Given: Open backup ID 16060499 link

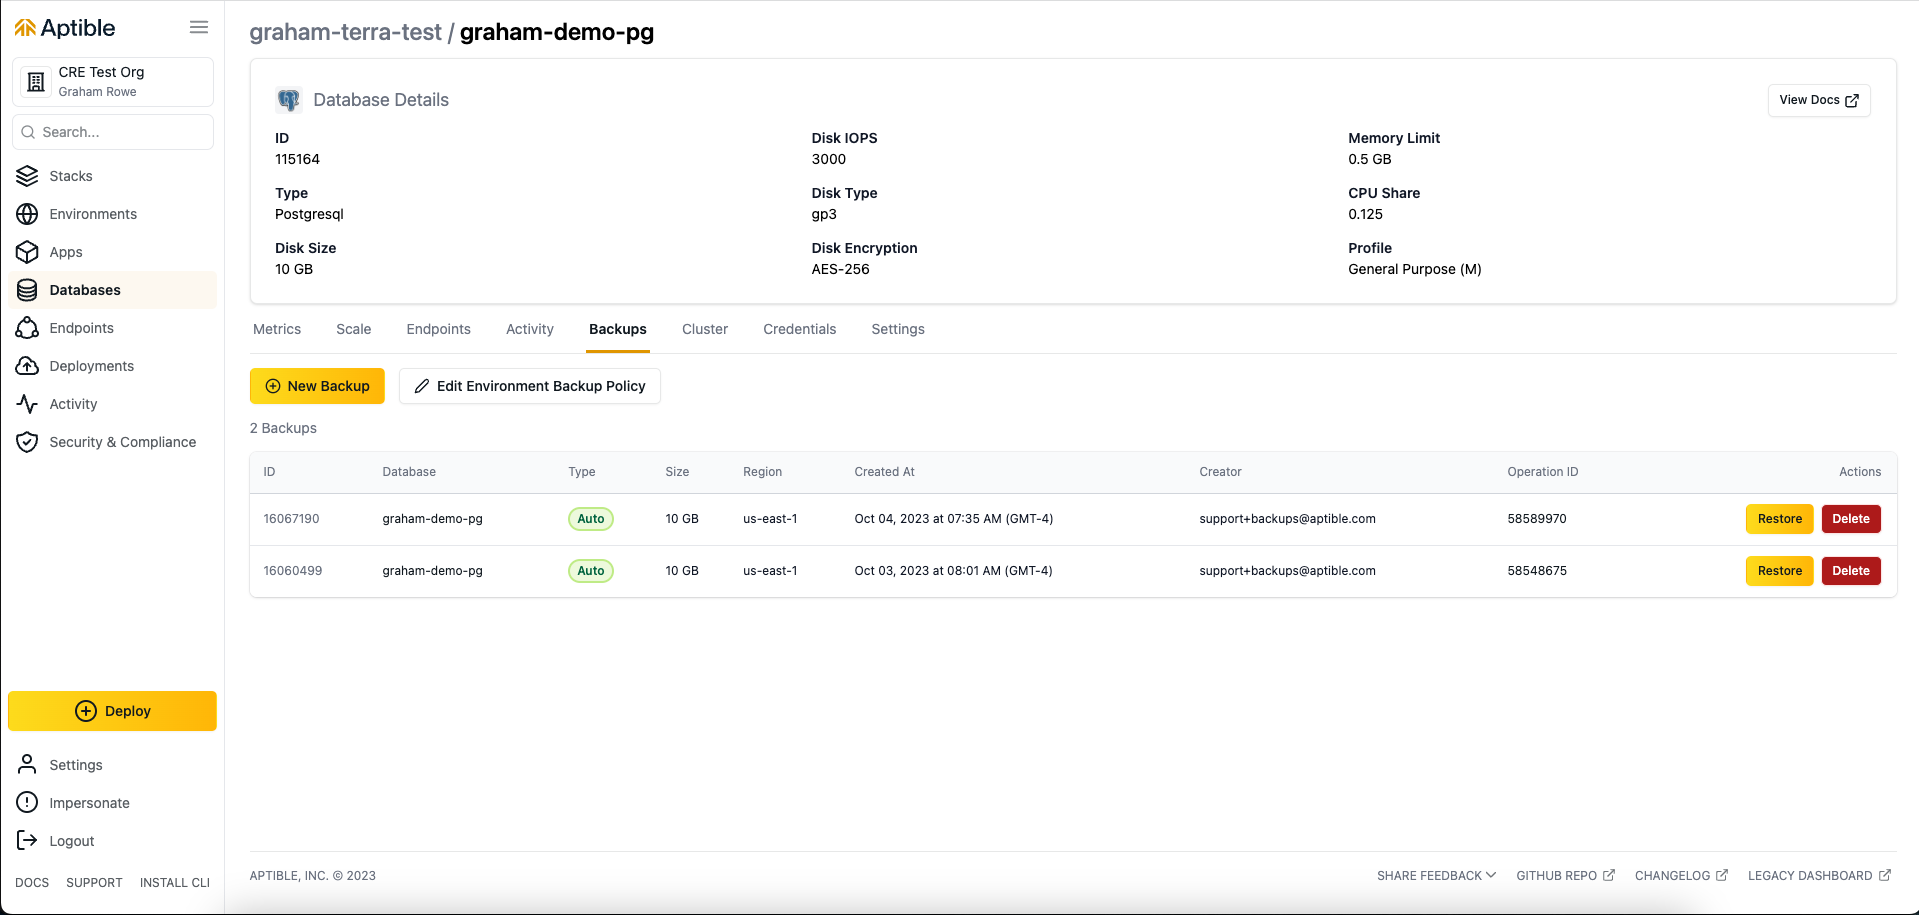Looking at the screenshot, I should [293, 571].
